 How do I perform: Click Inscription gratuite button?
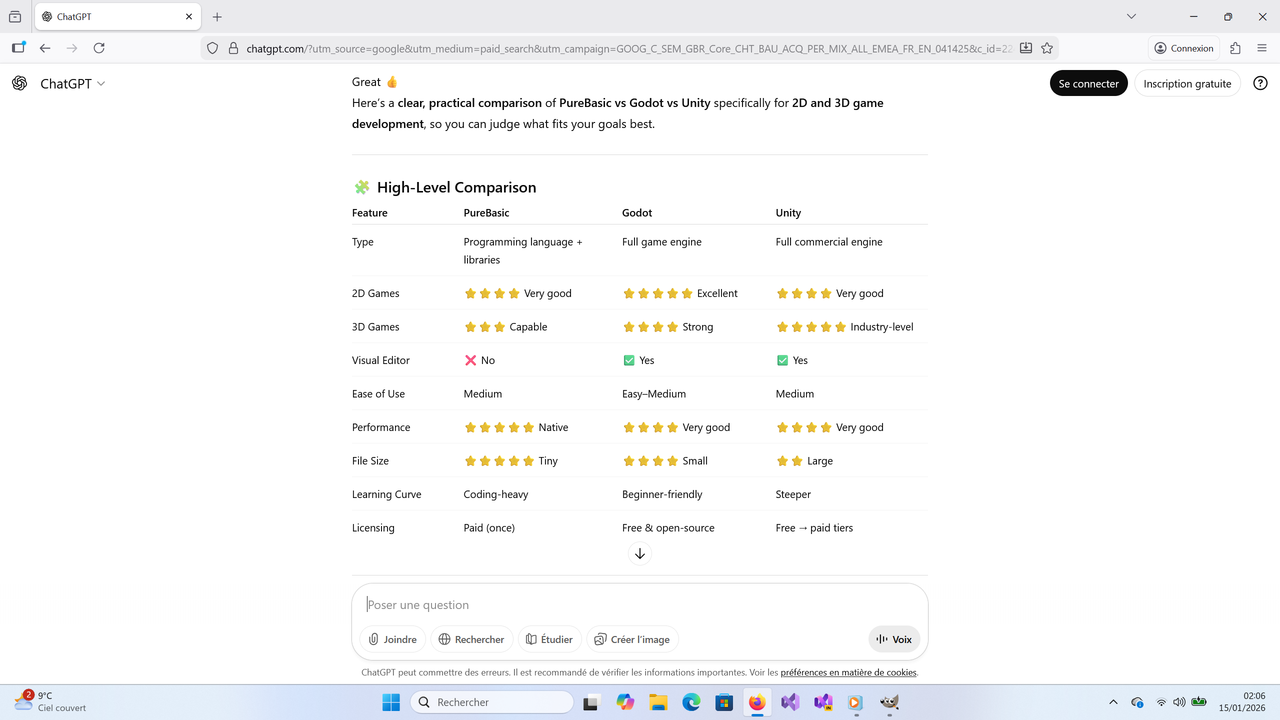1187,84
